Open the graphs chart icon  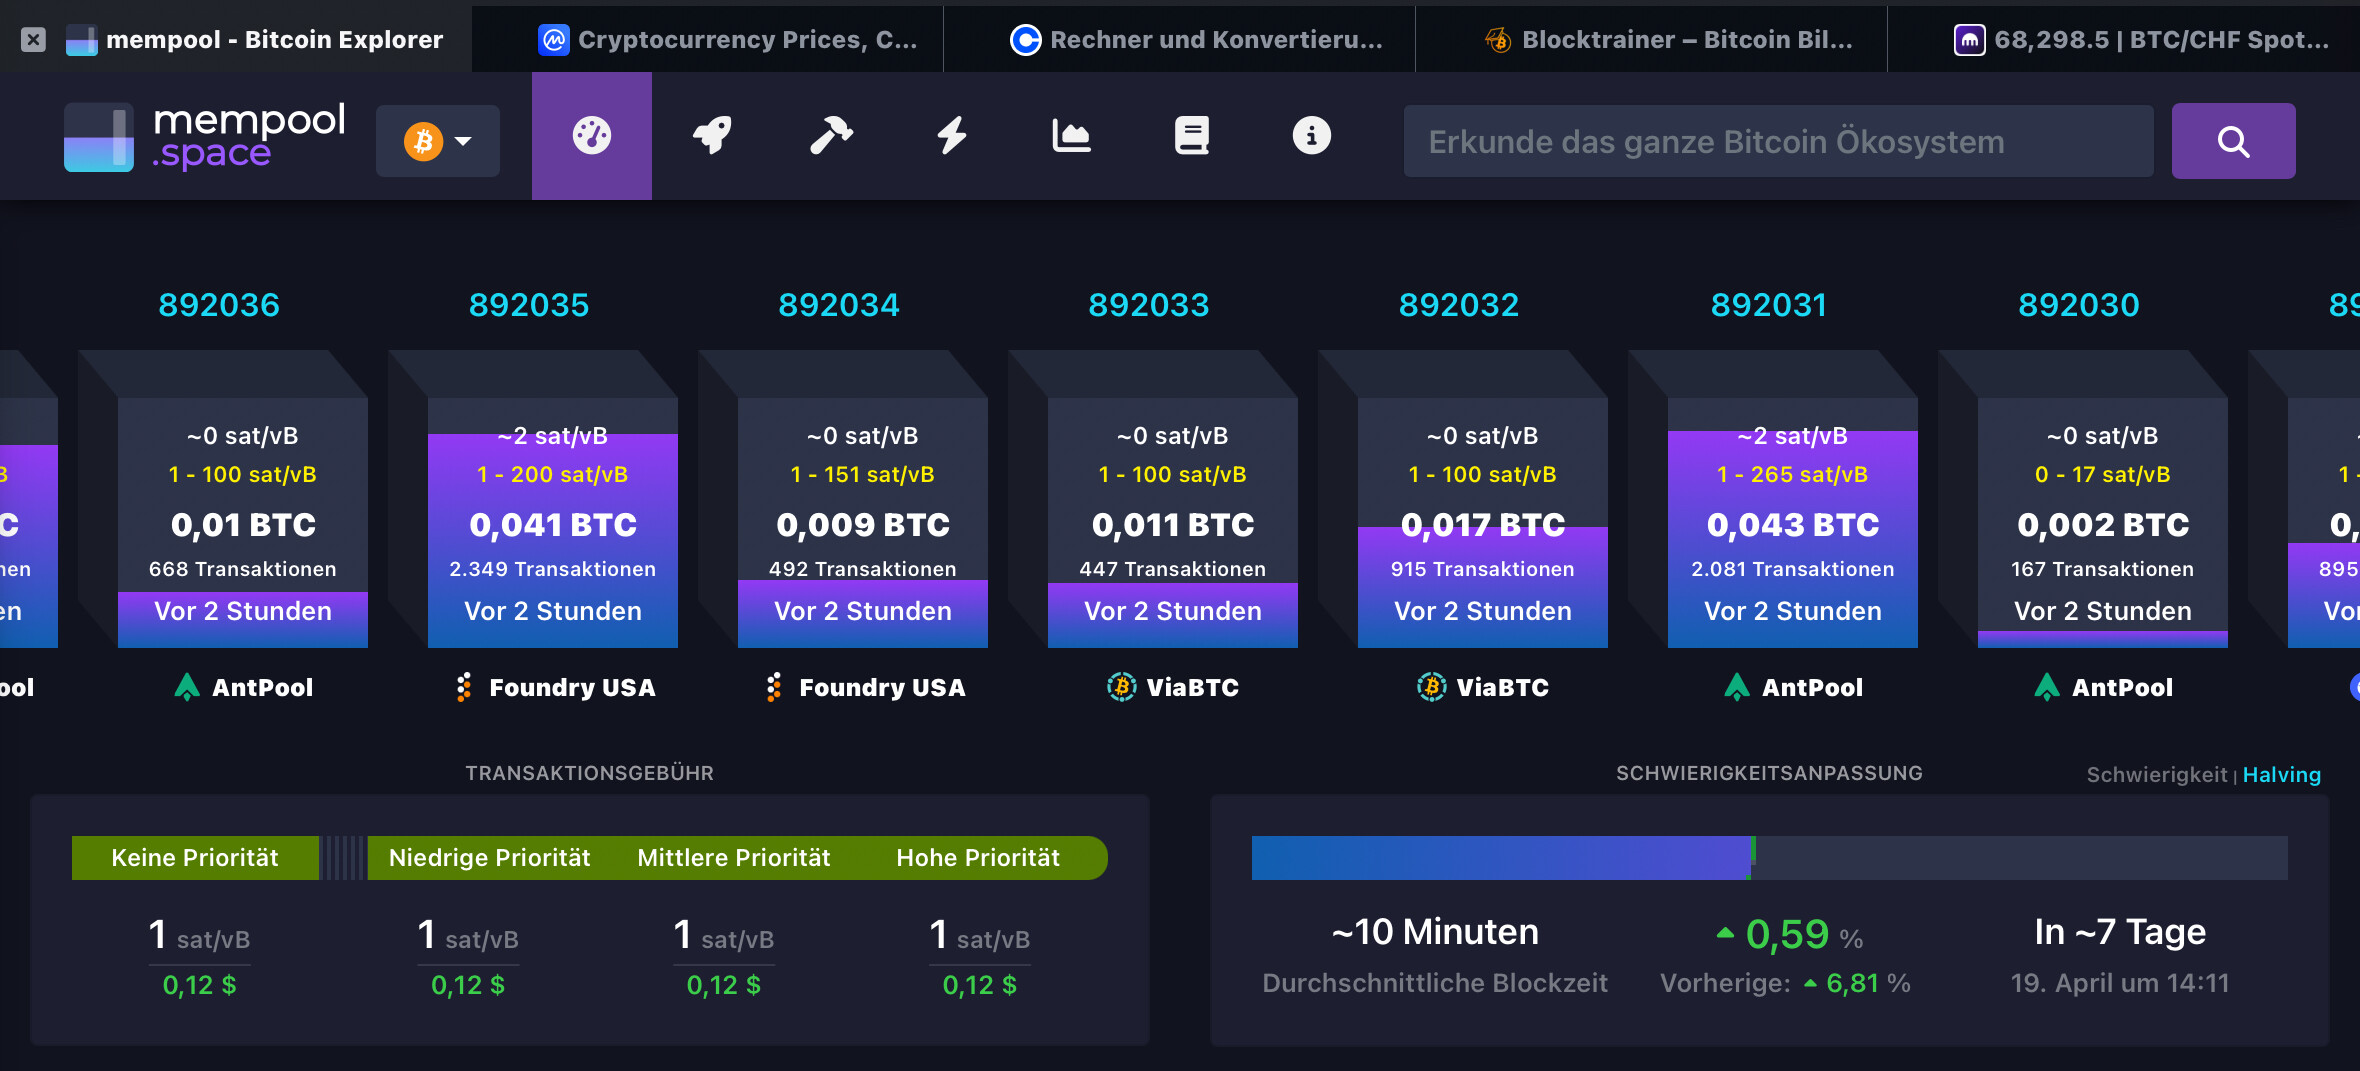pos(1071,136)
